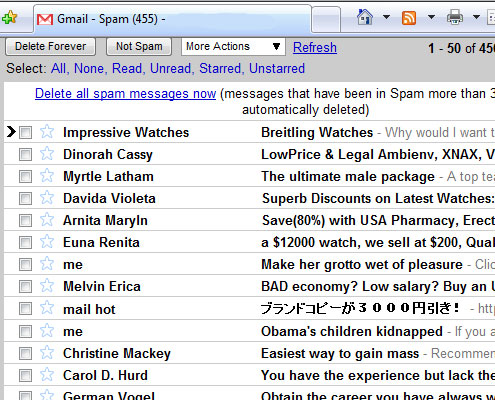Check the Arnita Maryln message checkbox
The image size is (495, 400).
[x=25, y=220]
